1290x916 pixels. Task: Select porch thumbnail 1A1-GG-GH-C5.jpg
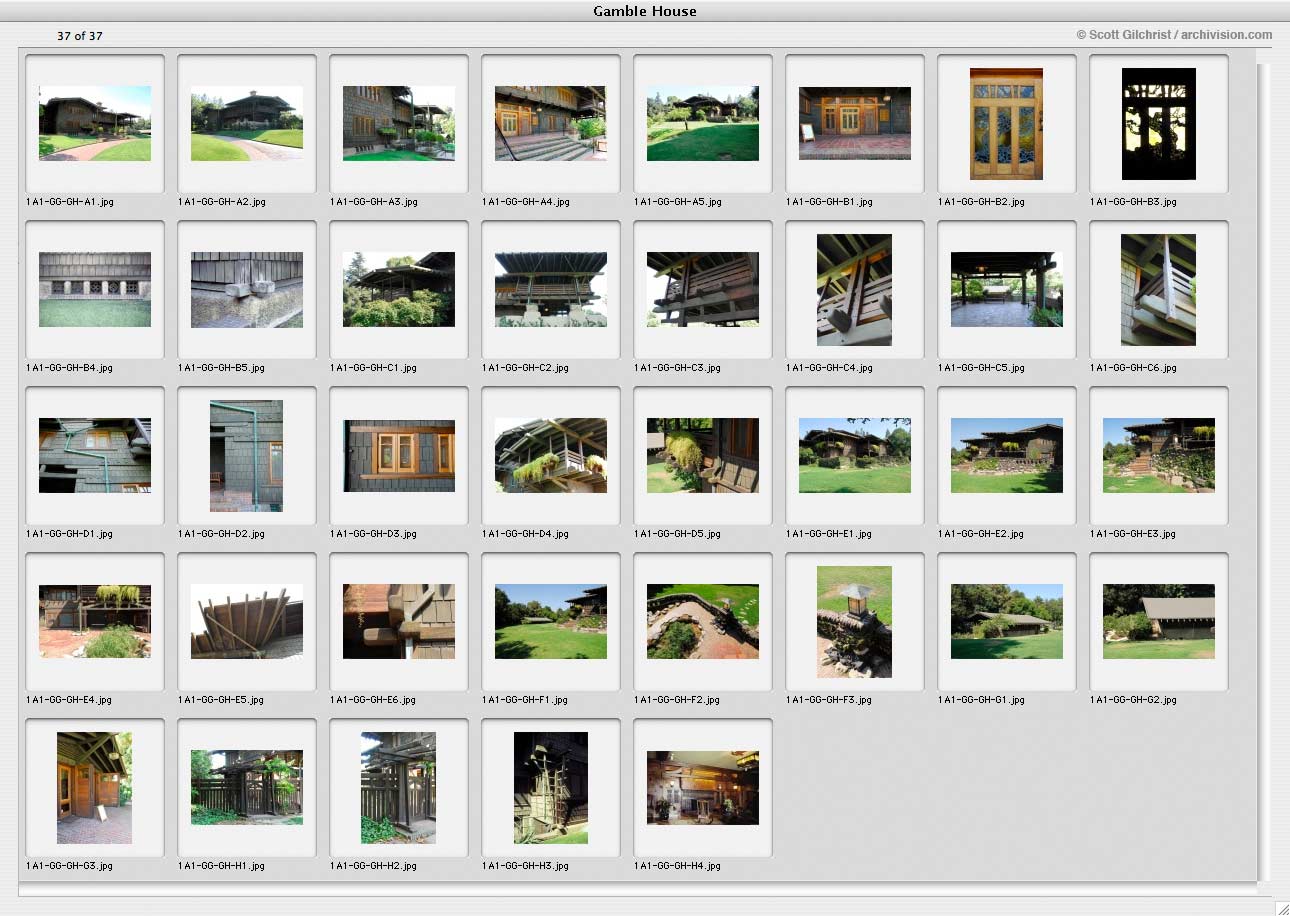(1007, 289)
